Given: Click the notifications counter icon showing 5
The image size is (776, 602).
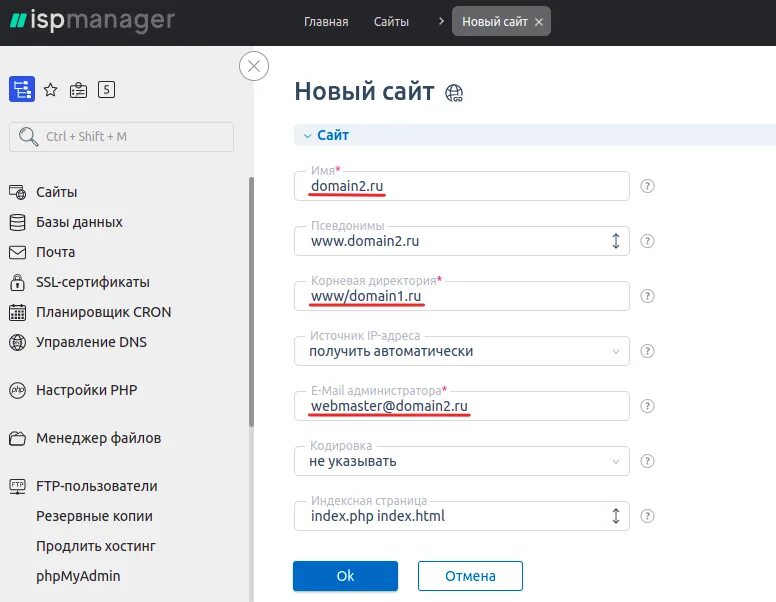Looking at the screenshot, I should (106, 90).
